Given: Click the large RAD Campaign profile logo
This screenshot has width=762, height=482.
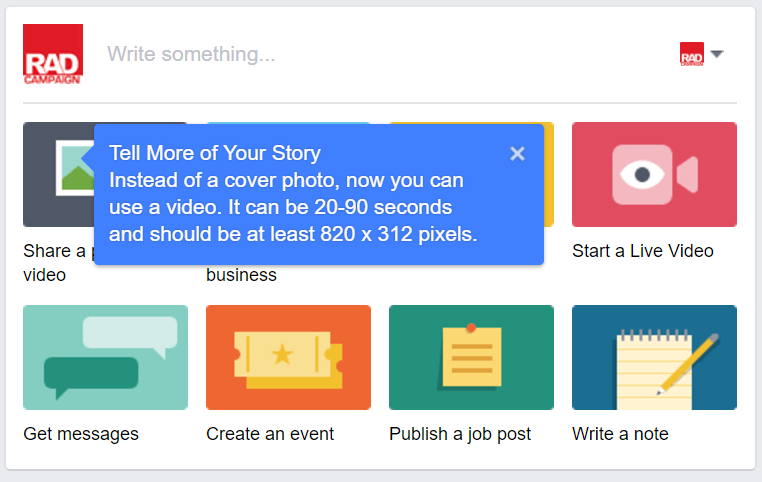Looking at the screenshot, I should (x=53, y=54).
